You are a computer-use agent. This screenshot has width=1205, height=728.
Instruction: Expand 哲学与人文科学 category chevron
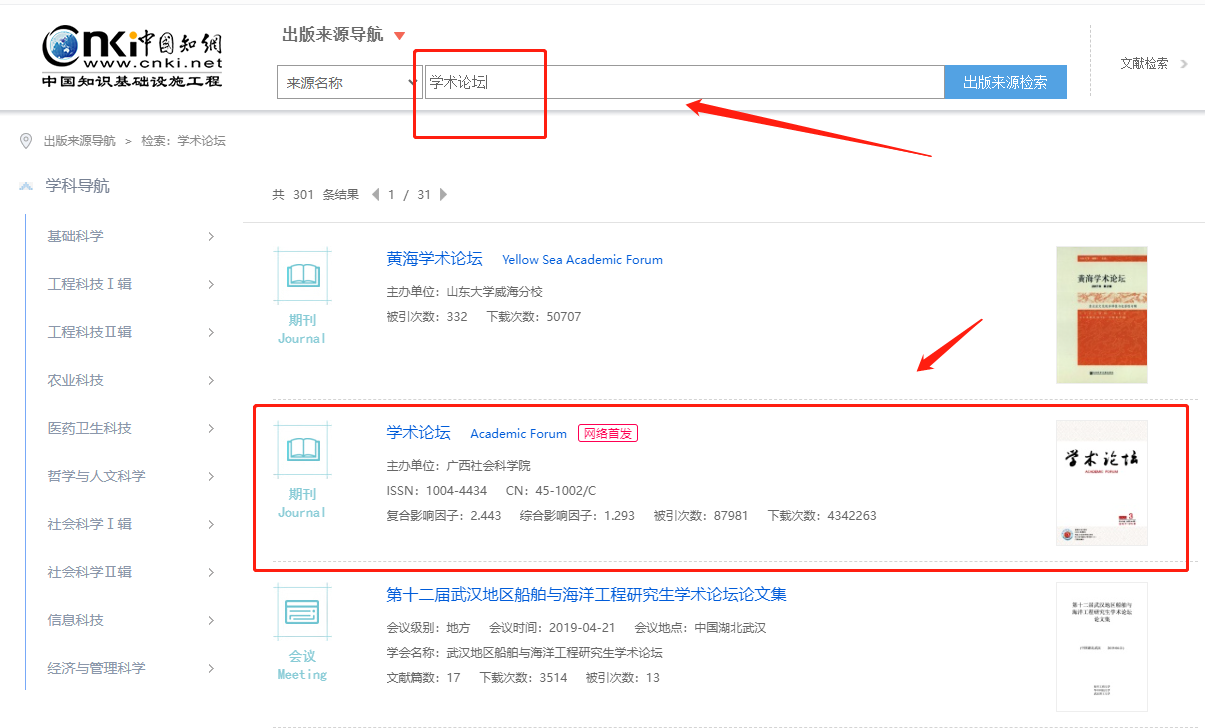click(211, 476)
